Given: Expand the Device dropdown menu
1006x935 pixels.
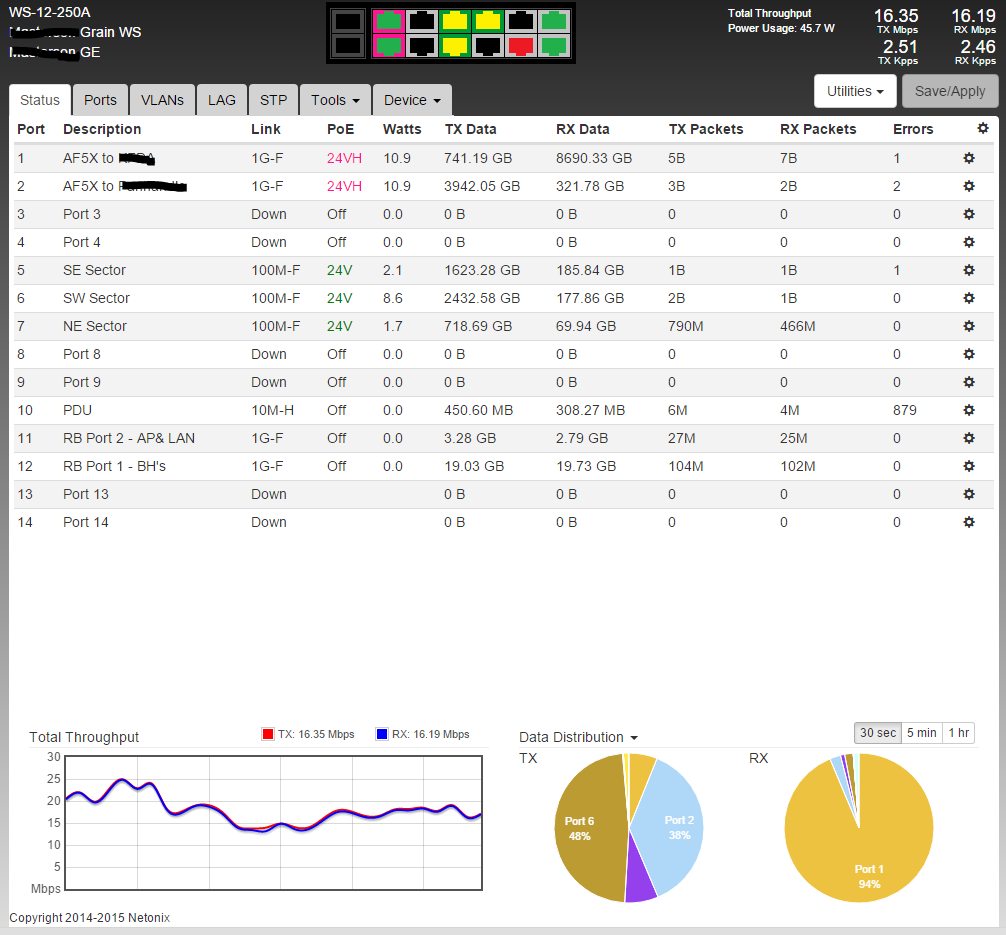Looking at the screenshot, I should 412,100.
